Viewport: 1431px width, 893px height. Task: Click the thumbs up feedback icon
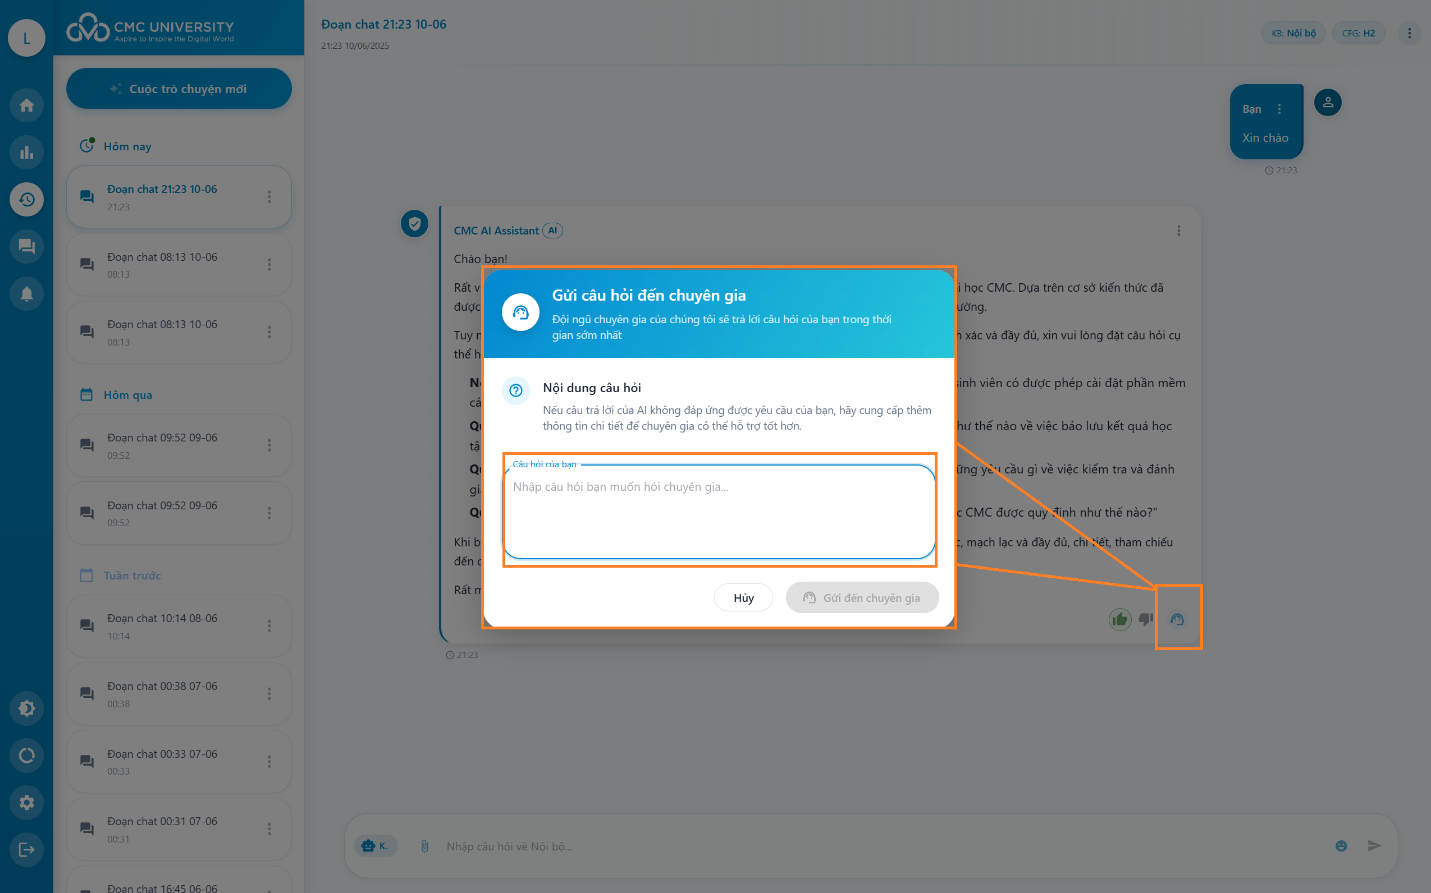pyautogui.click(x=1120, y=620)
